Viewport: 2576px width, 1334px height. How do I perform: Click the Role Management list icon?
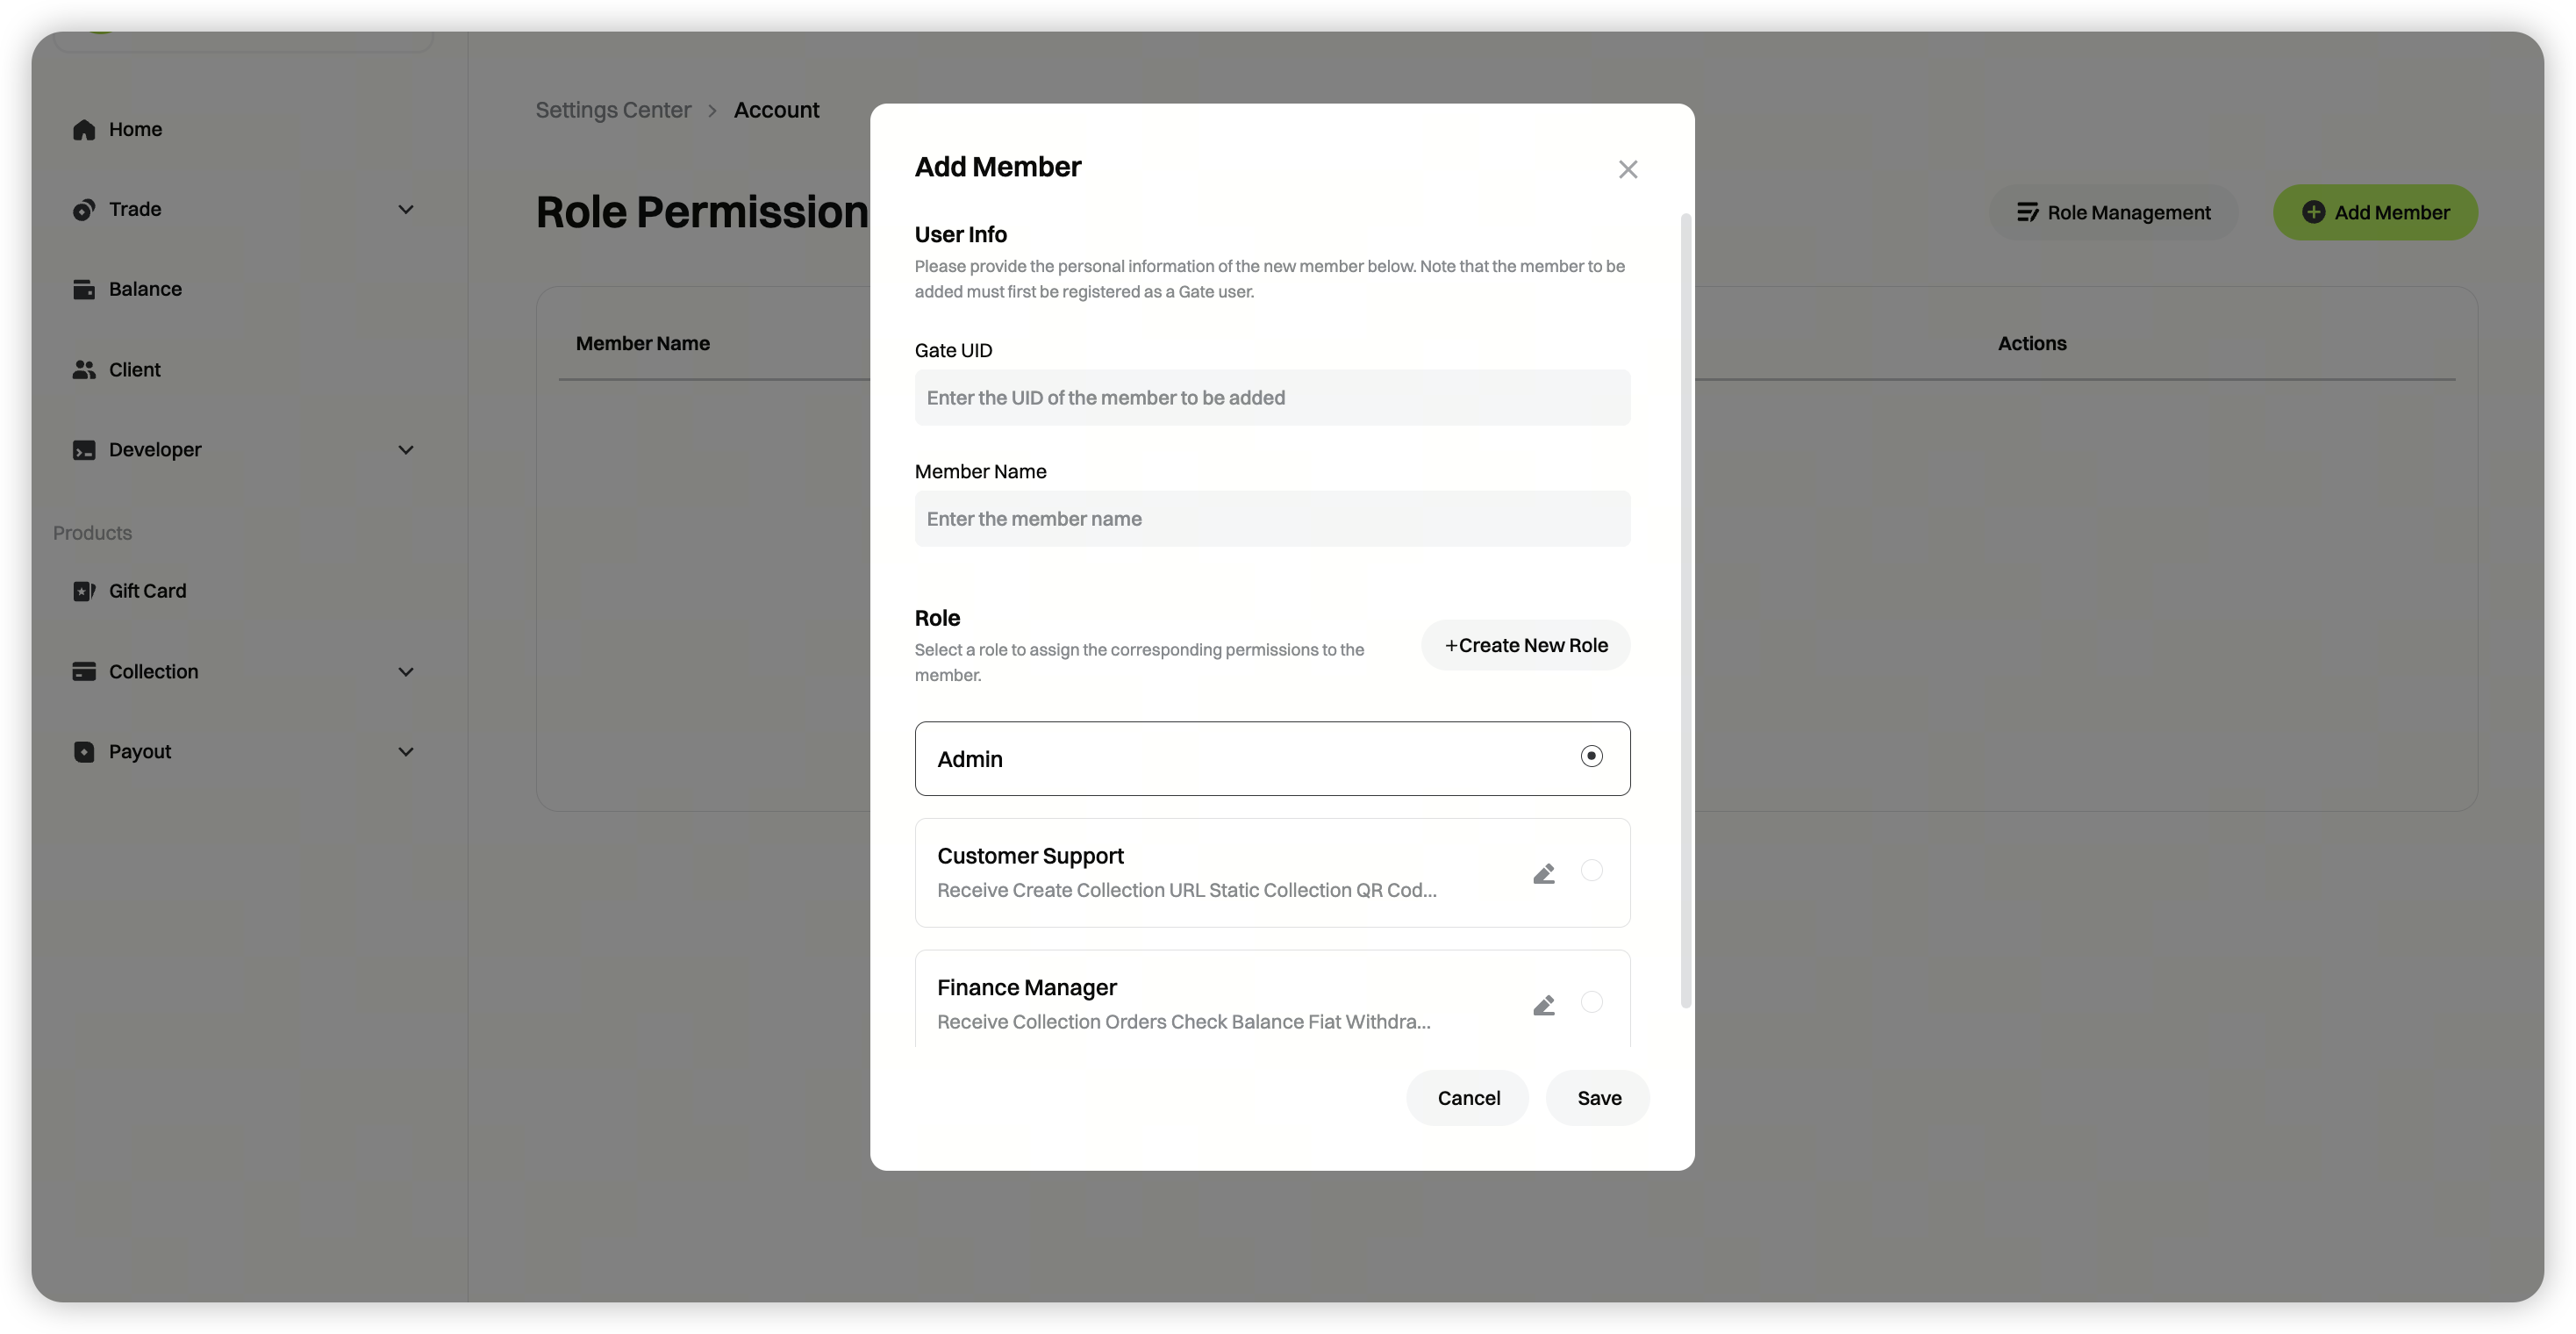pyautogui.click(x=2027, y=213)
